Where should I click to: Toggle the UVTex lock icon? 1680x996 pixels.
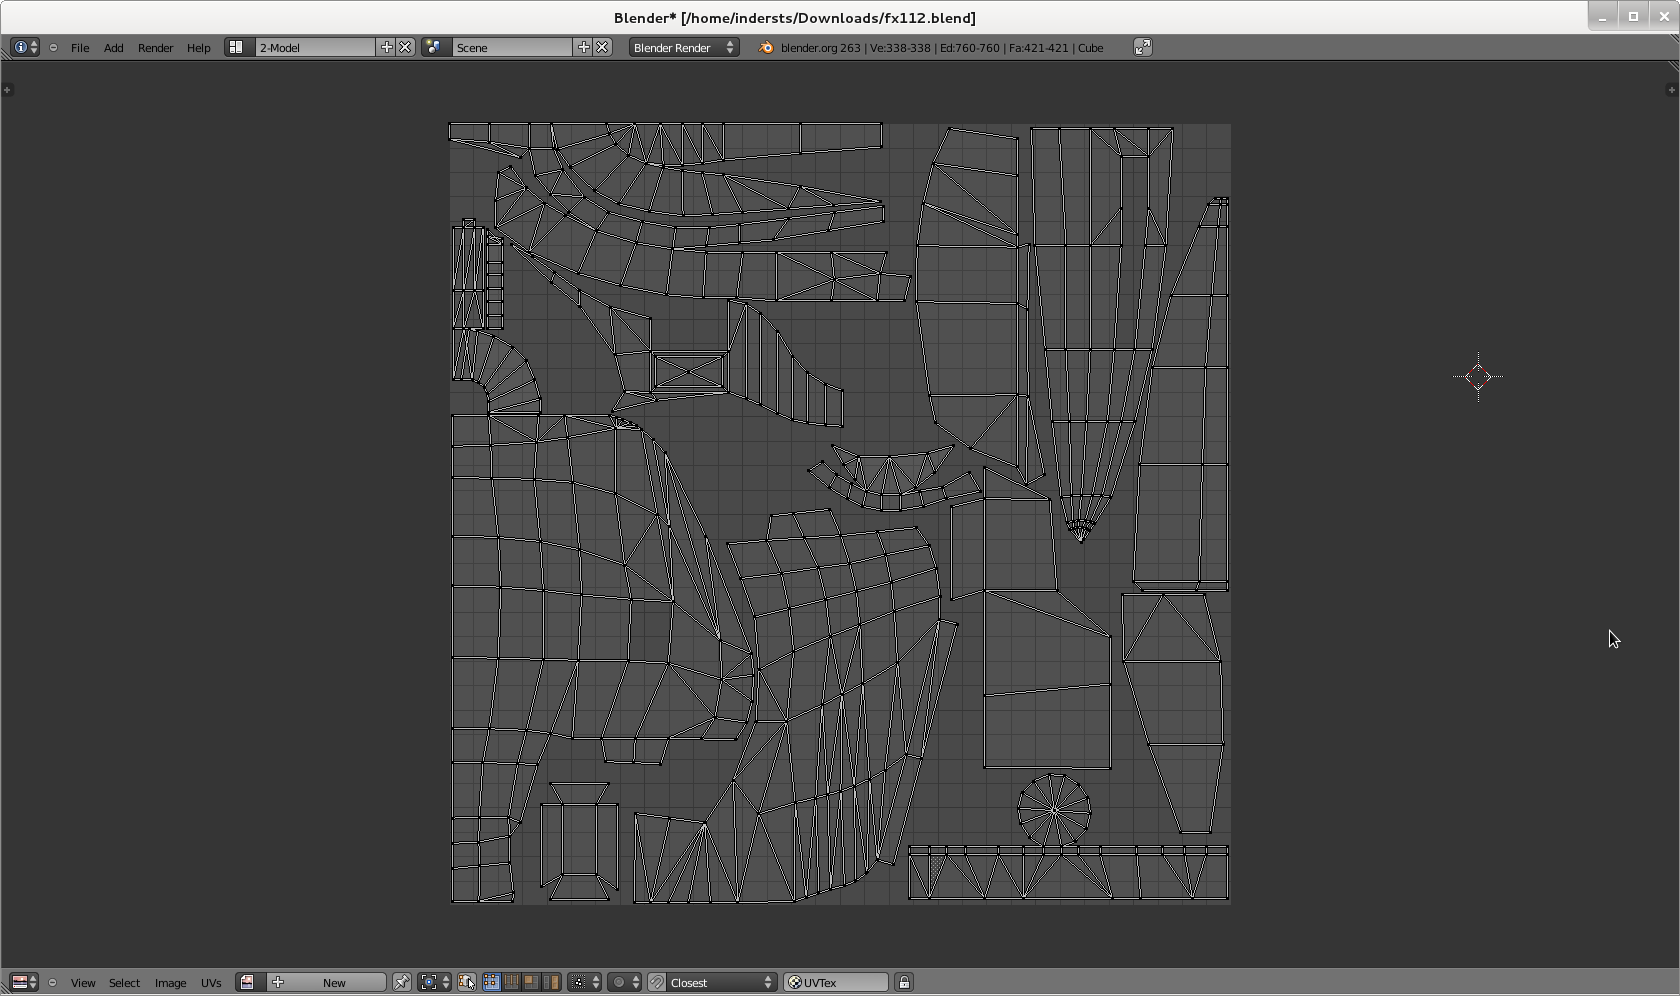[904, 982]
